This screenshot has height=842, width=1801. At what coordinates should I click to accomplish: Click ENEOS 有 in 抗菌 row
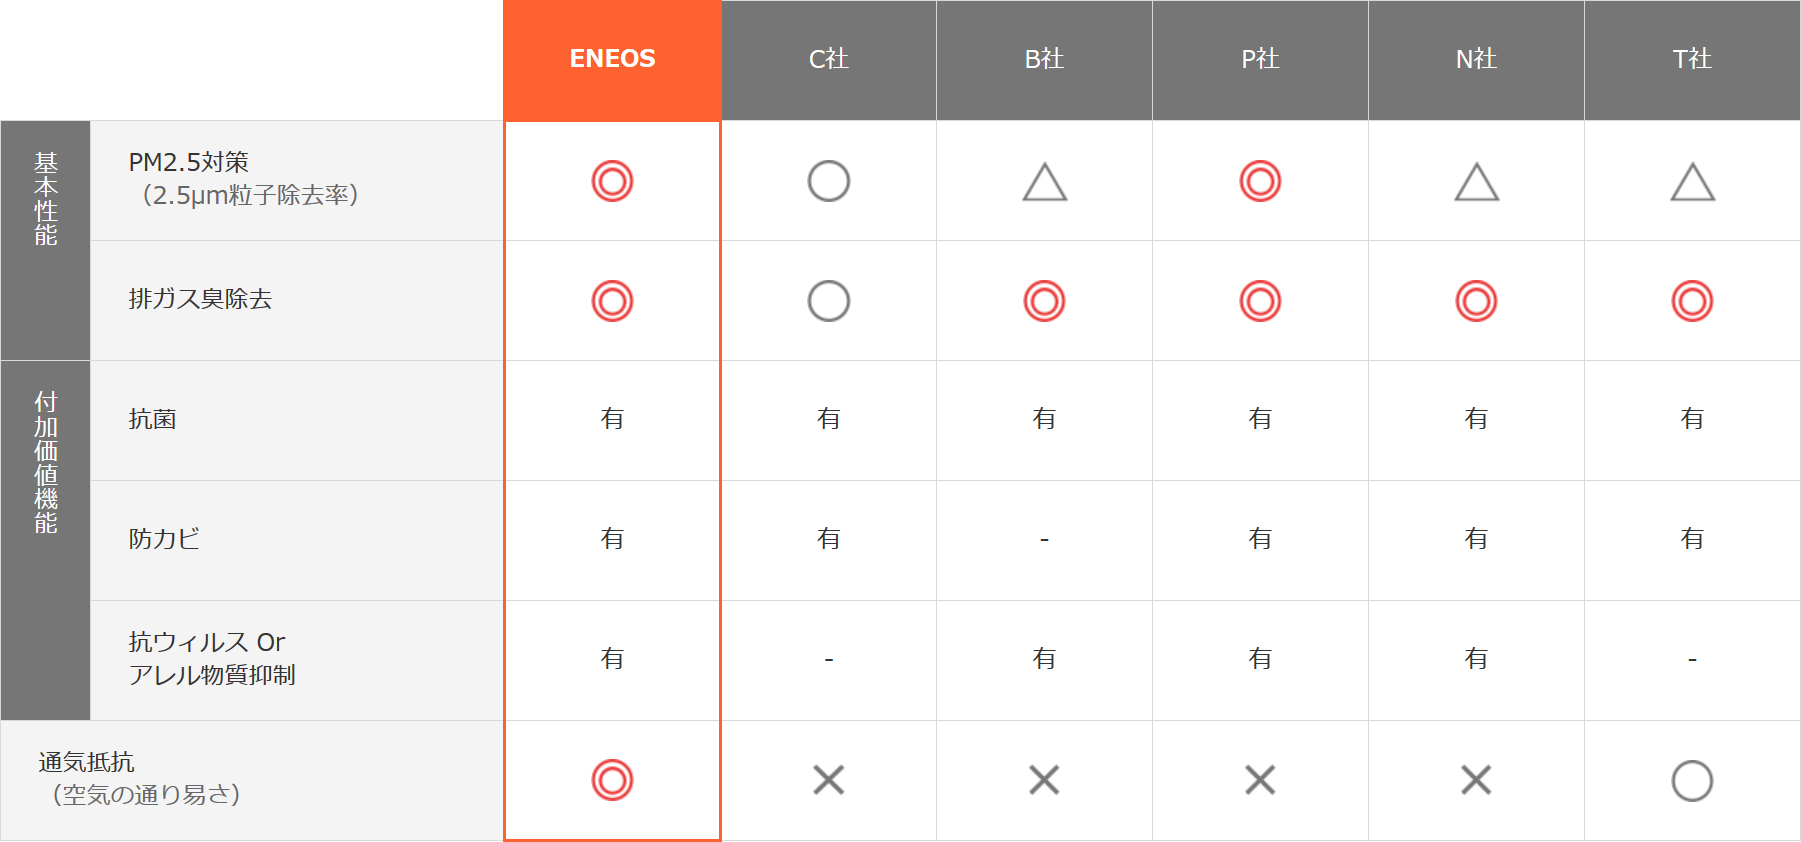click(612, 419)
